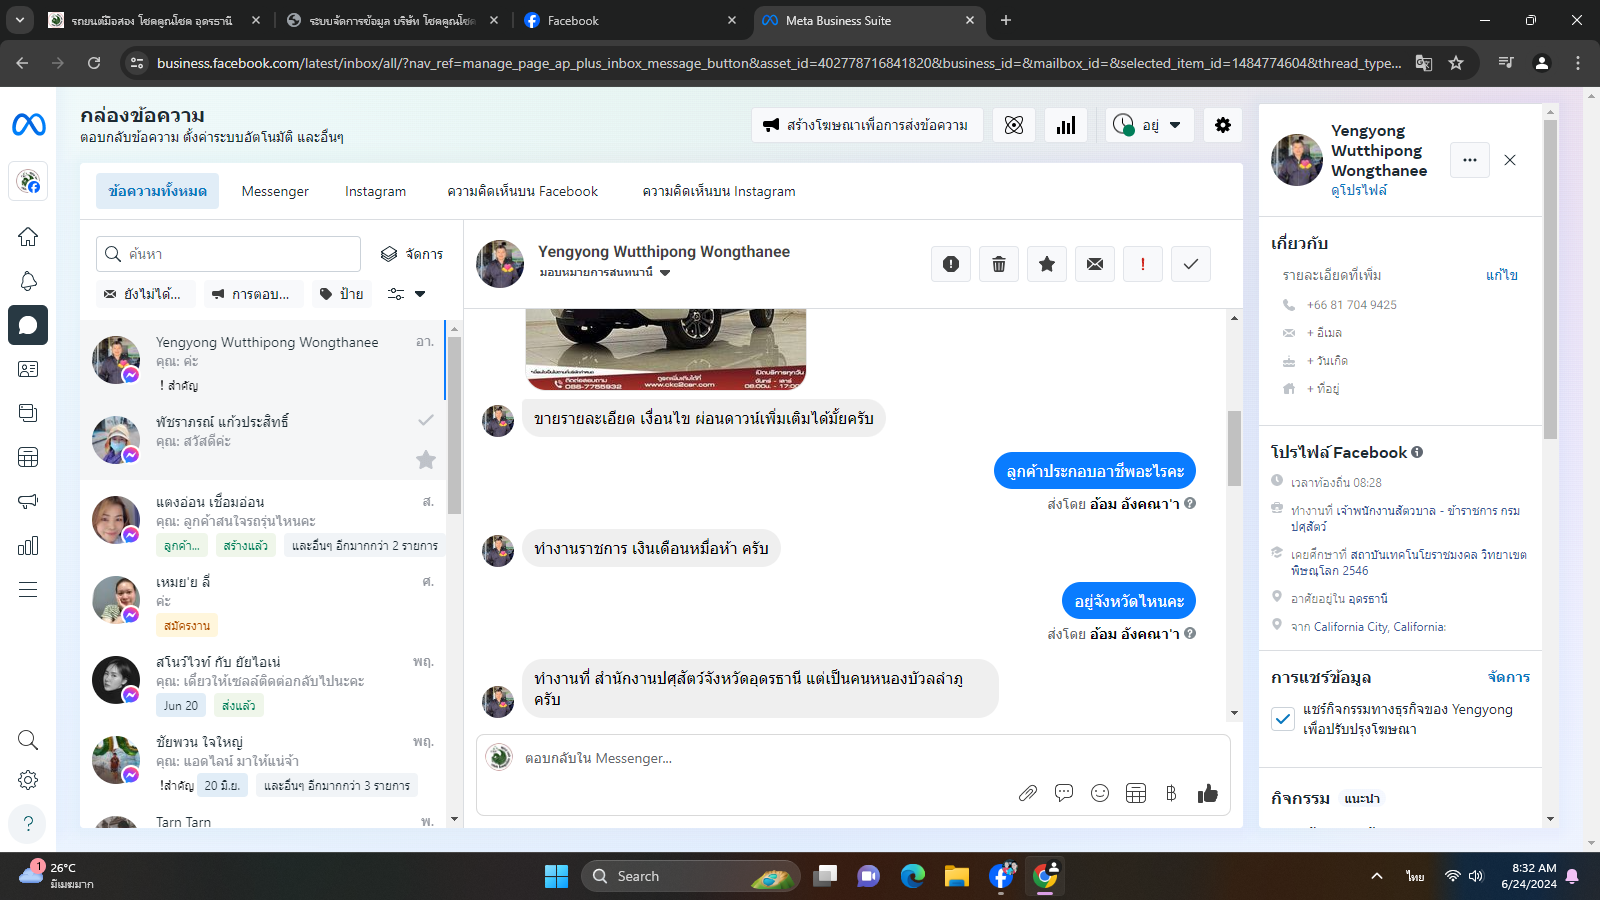Open Inbox chat bubble in sidebar
Viewport: 1600px width, 900px height.
click(x=28, y=325)
